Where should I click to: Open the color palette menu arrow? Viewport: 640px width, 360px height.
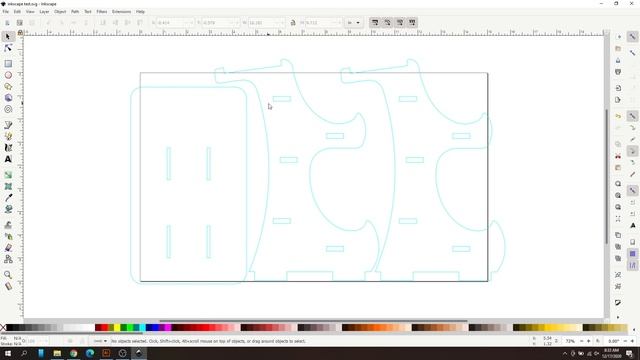(x=634, y=329)
